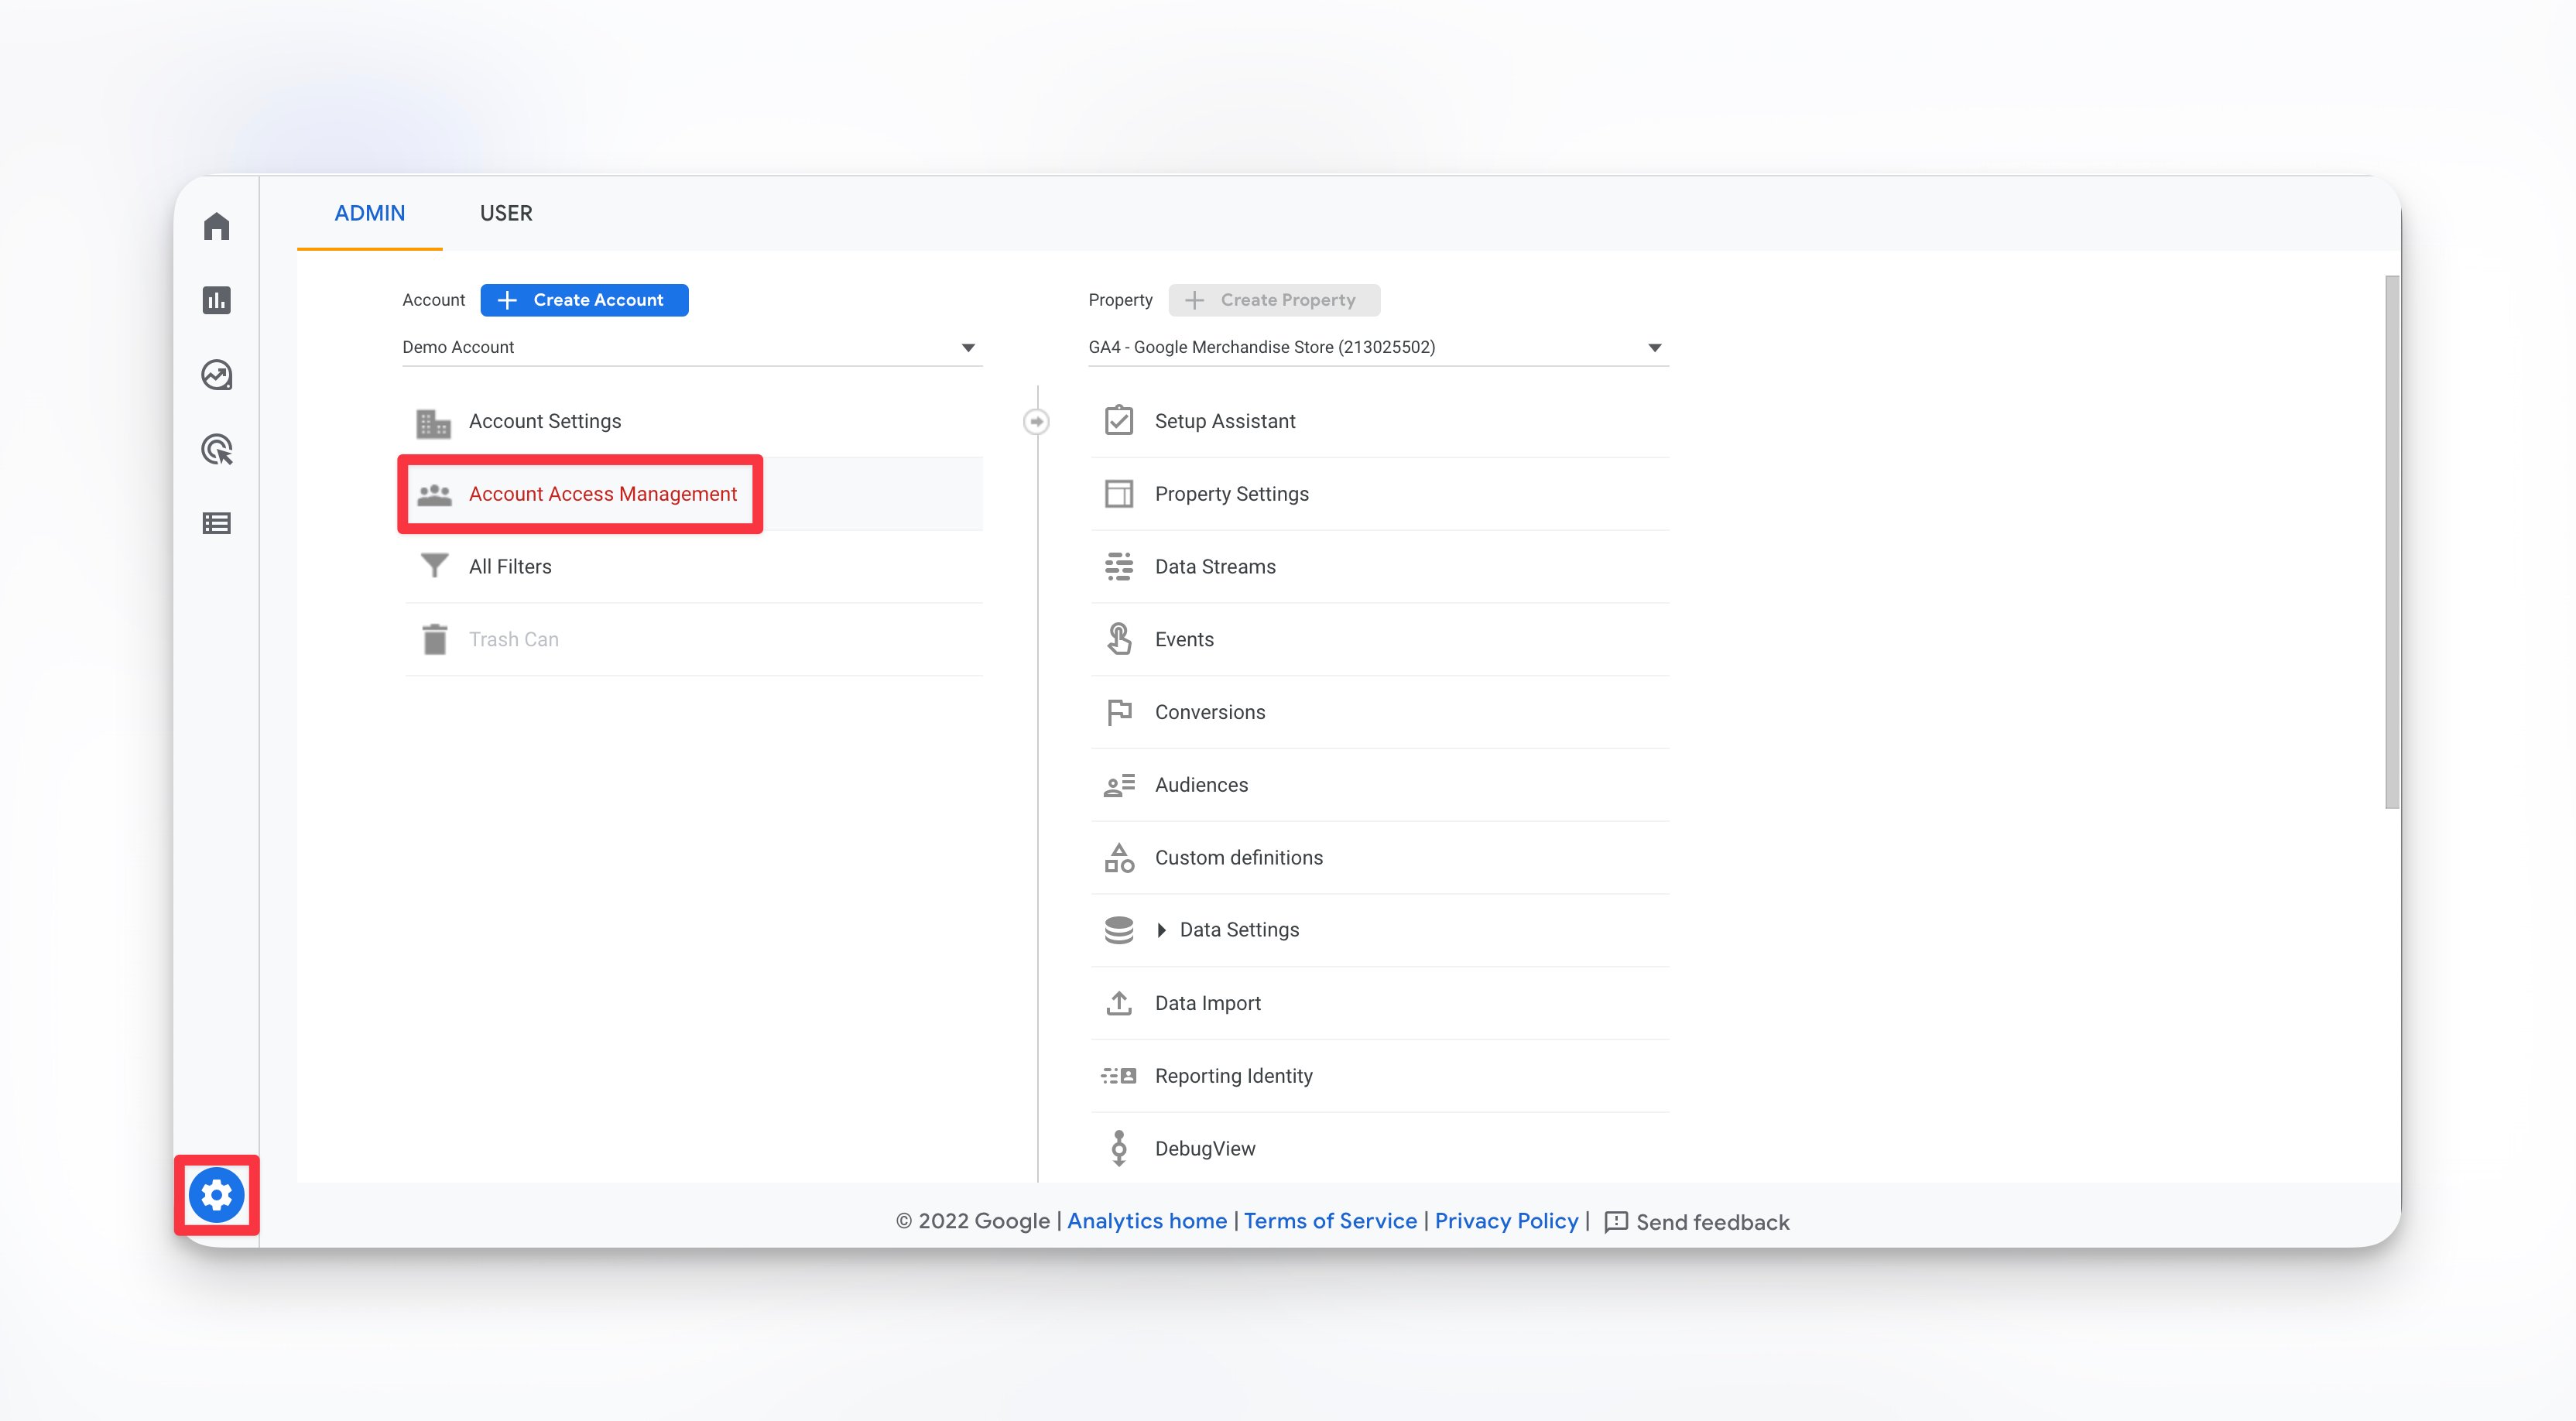Open Configure table icon in sidebar
This screenshot has height=1421, width=2576.
(x=216, y=523)
